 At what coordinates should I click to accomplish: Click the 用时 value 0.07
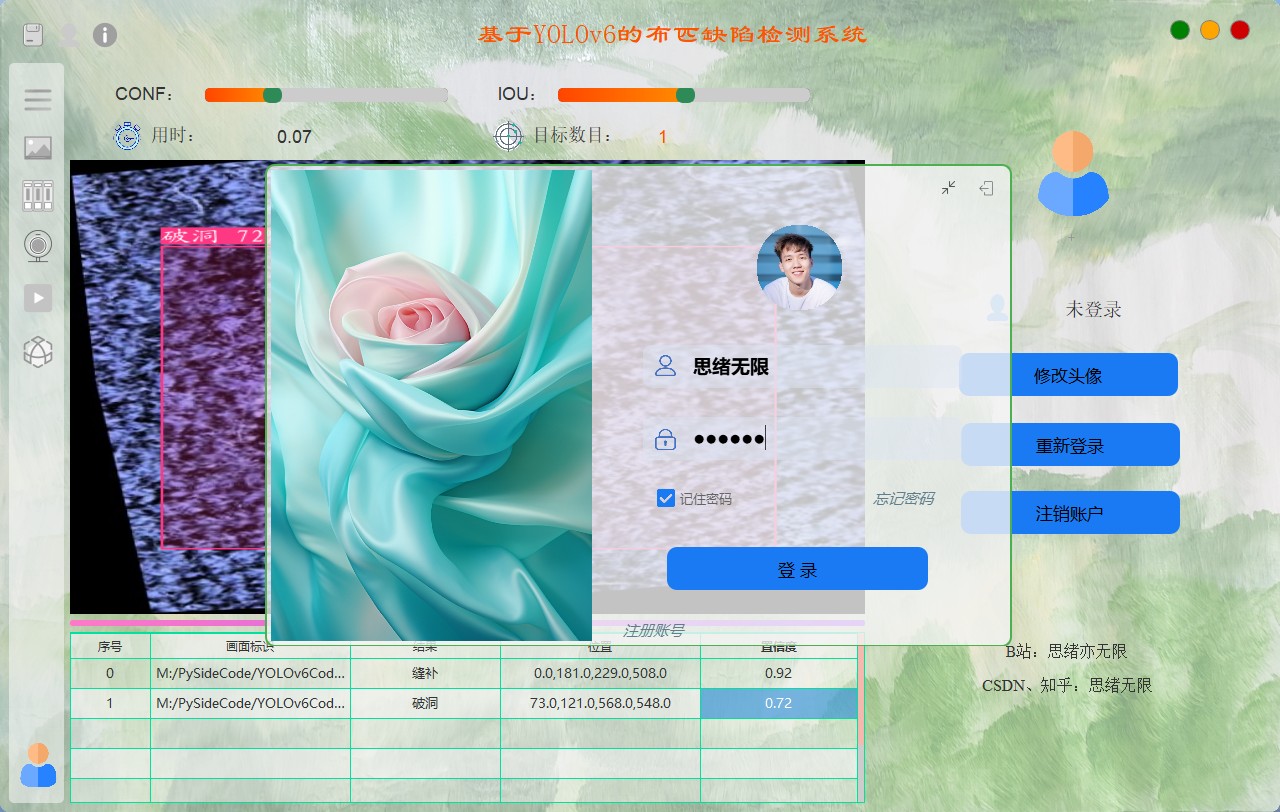pyautogui.click(x=294, y=137)
